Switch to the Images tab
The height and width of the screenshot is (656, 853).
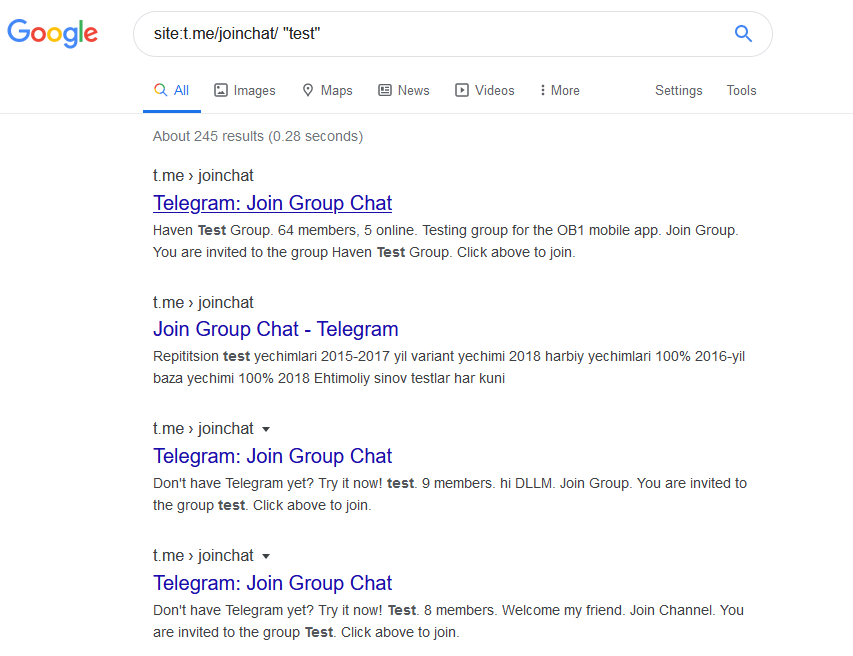pos(245,91)
